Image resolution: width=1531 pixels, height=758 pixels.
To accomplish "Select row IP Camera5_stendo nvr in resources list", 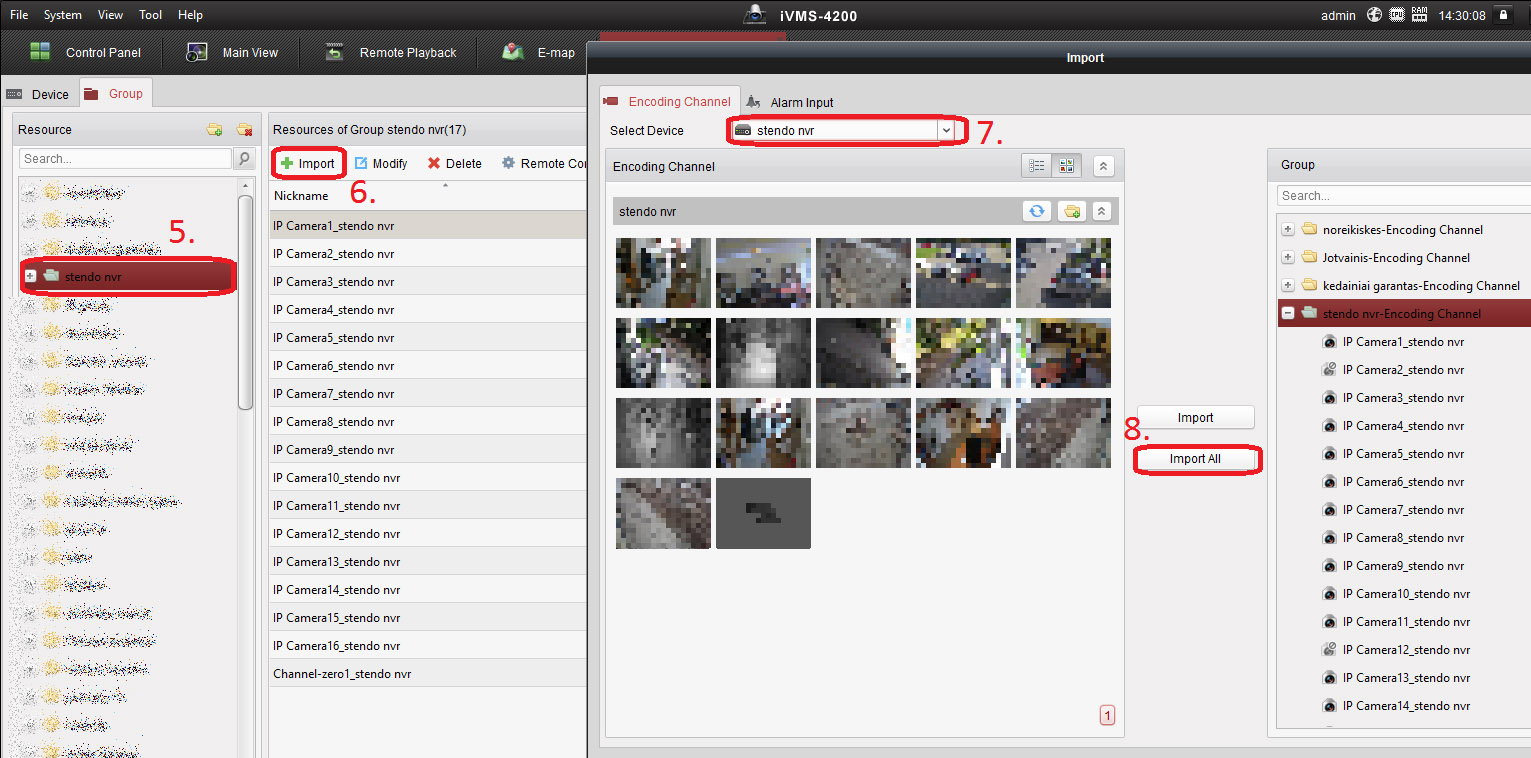I will point(428,337).
